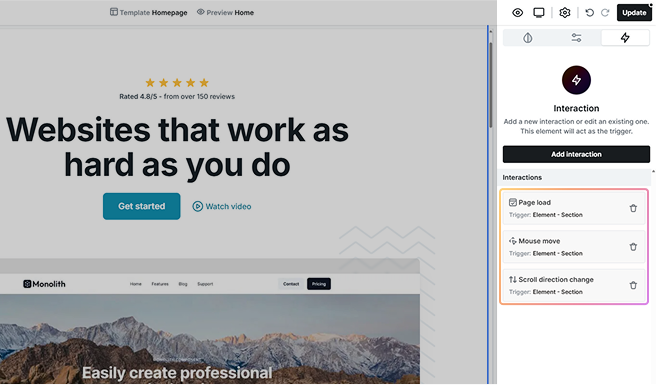Switch to the settings sliders tab
The image size is (656, 385).
[576, 38]
